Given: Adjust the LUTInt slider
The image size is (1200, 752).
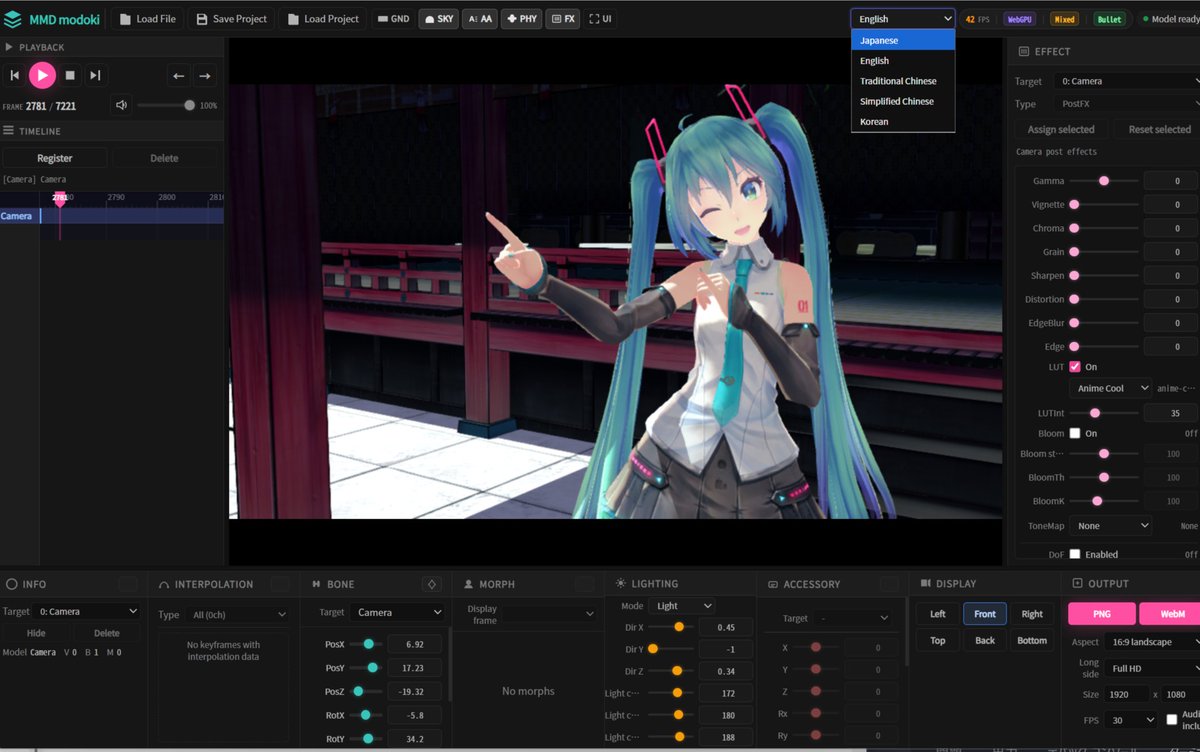Looking at the screenshot, I should 1104,412.
